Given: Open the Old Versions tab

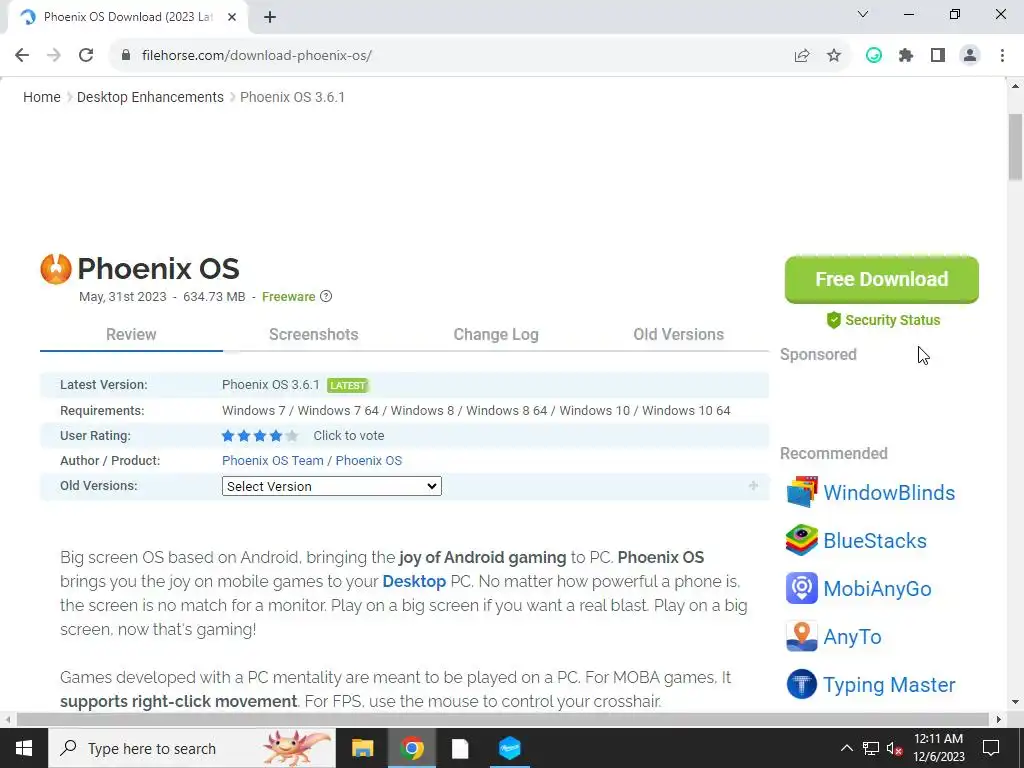Looking at the screenshot, I should pyautogui.click(x=679, y=334).
